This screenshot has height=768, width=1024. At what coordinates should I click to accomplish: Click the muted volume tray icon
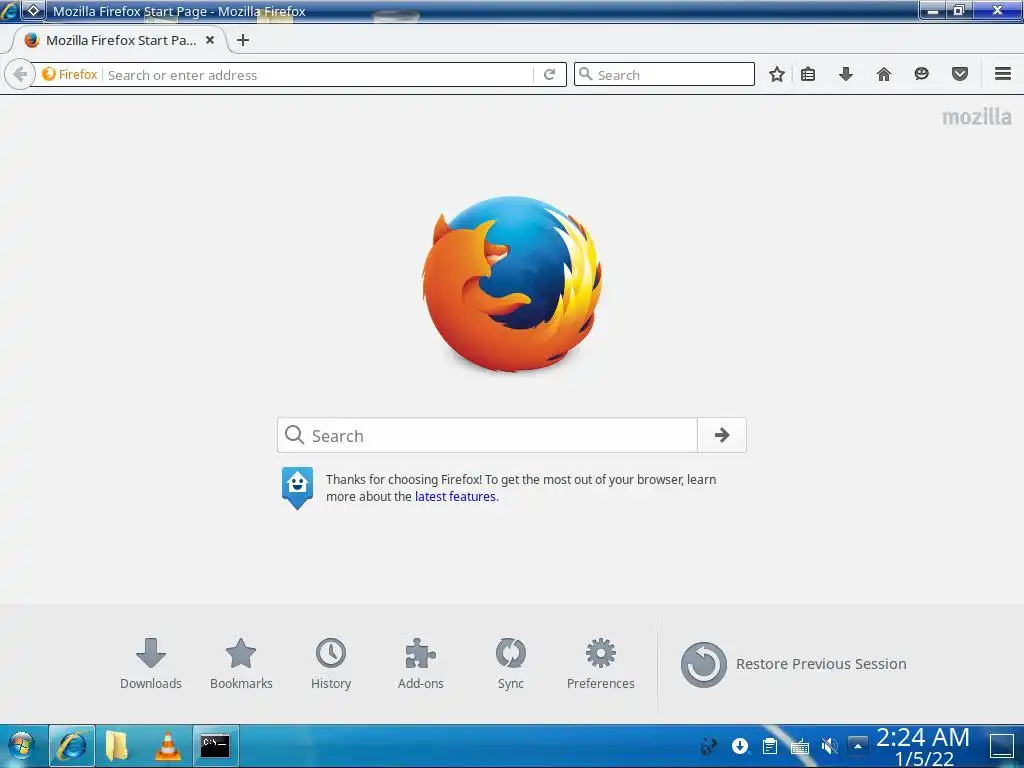coord(829,745)
